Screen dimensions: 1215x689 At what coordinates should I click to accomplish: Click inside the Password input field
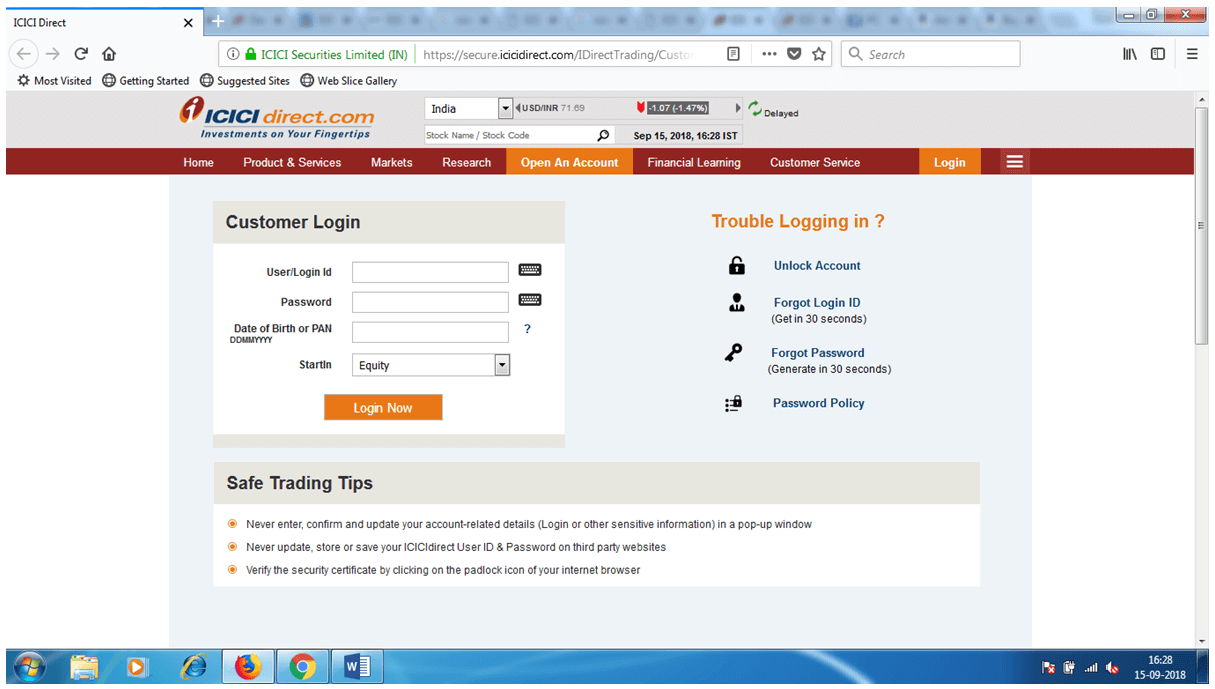(x=430, y=301)
